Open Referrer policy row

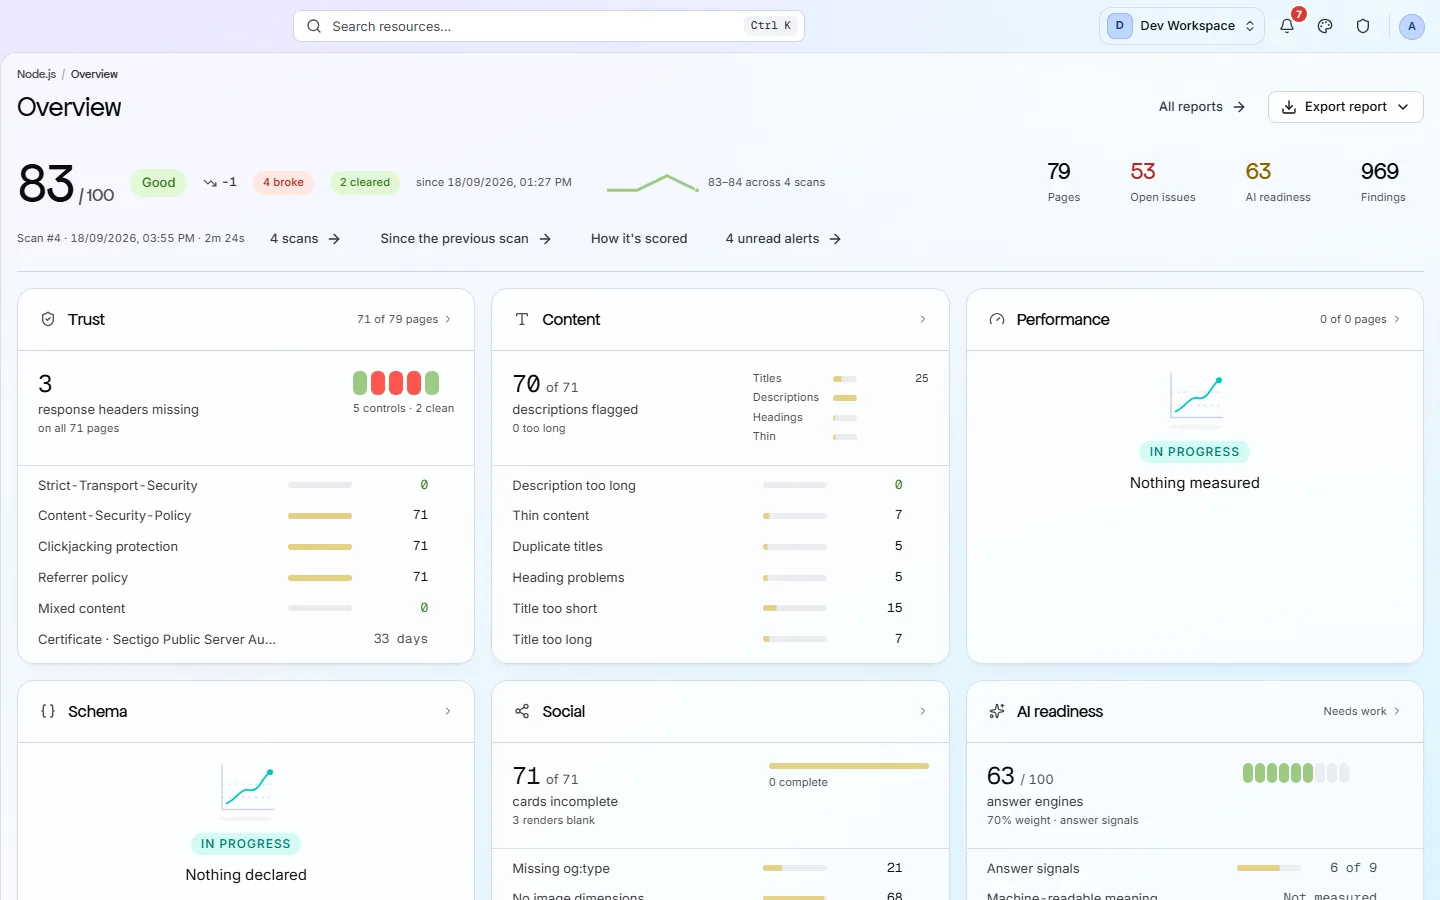click(x=245, y=578)
